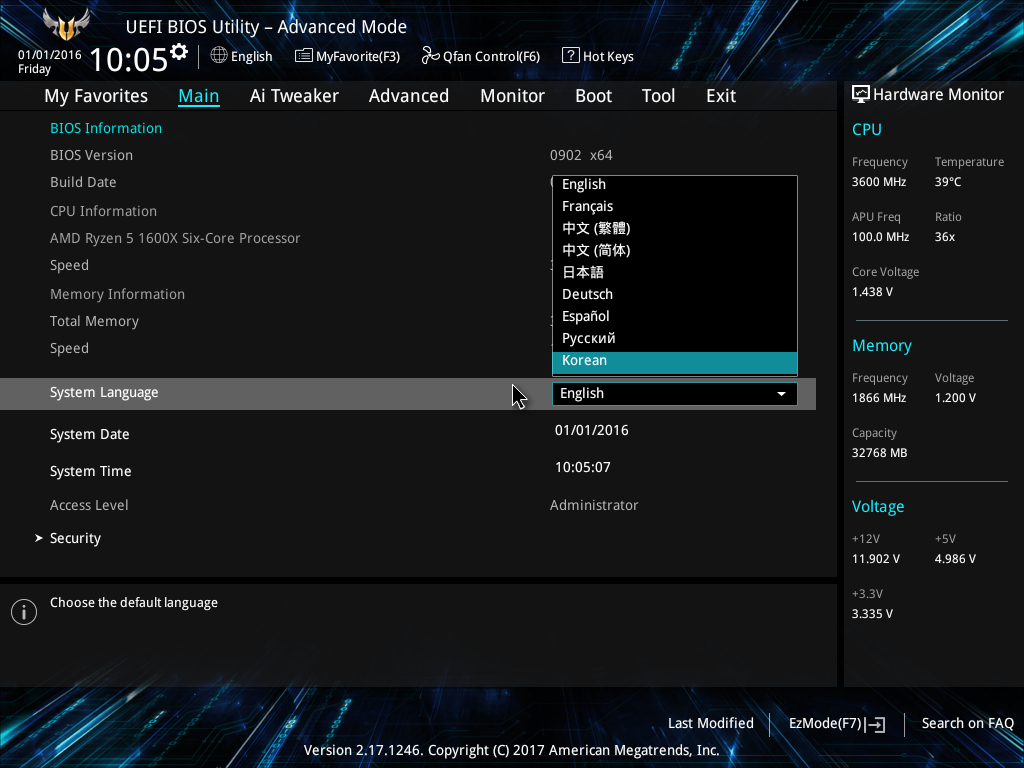Switch to the Boot tab

click(593, 96)
